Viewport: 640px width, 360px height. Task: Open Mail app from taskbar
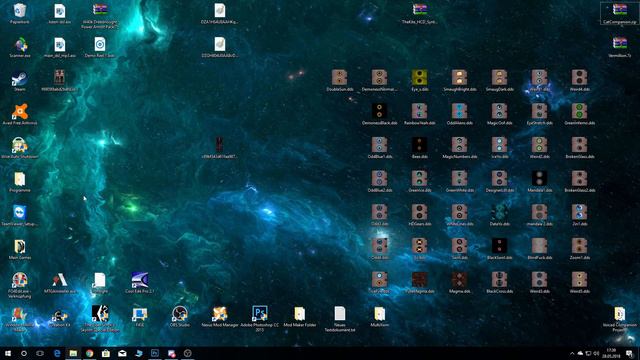[x=122, y=353]
